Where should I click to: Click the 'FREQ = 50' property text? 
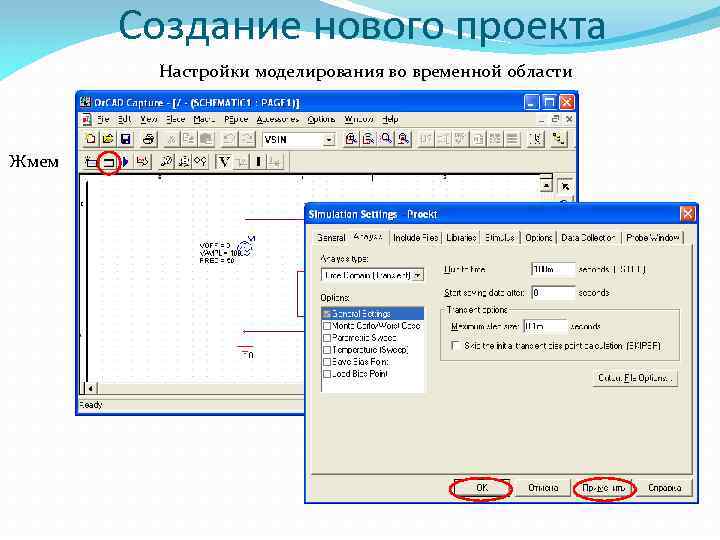coord(217,261)
